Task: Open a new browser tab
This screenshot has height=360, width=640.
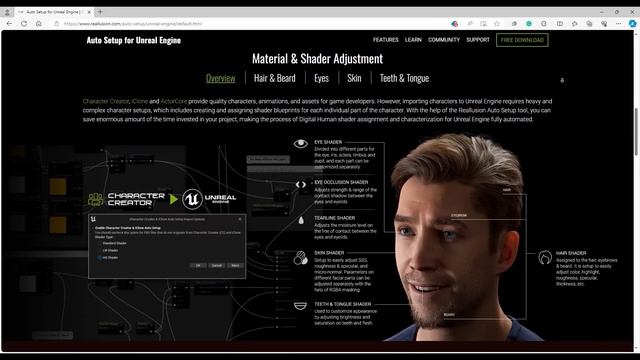Action: (100, 12)
